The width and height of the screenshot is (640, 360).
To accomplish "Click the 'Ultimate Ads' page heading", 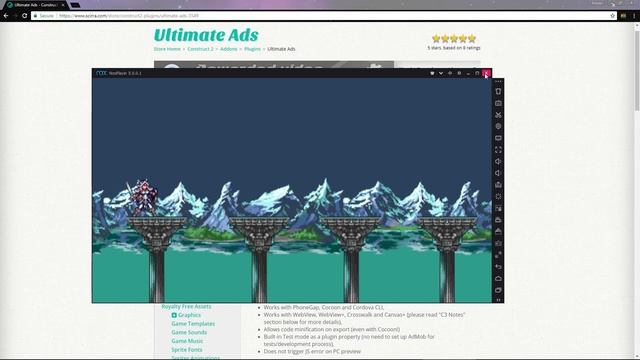I will (x=206, y=36).
